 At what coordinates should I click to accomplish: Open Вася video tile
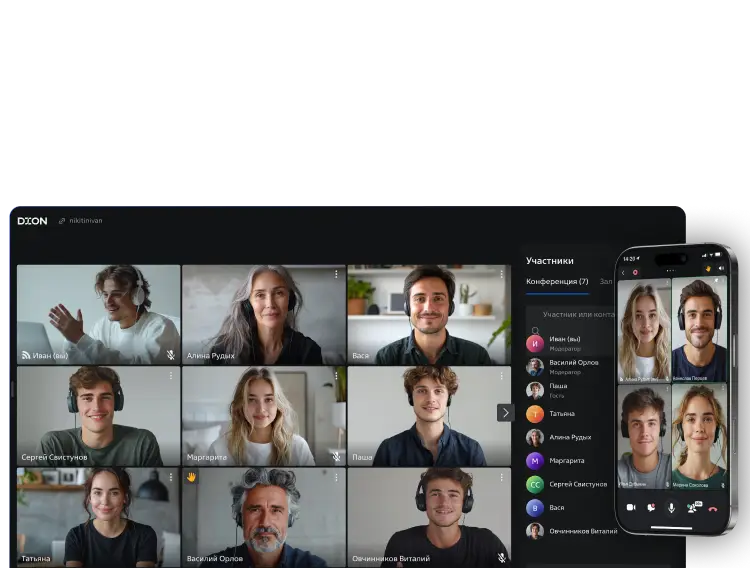coord(429,315)
